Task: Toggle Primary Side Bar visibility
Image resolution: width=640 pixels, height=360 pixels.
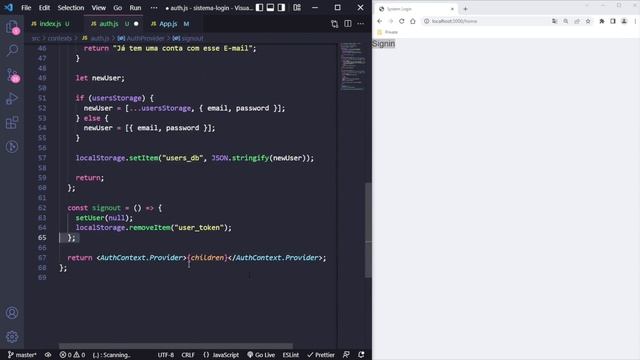Action: (x=259, y=7)
